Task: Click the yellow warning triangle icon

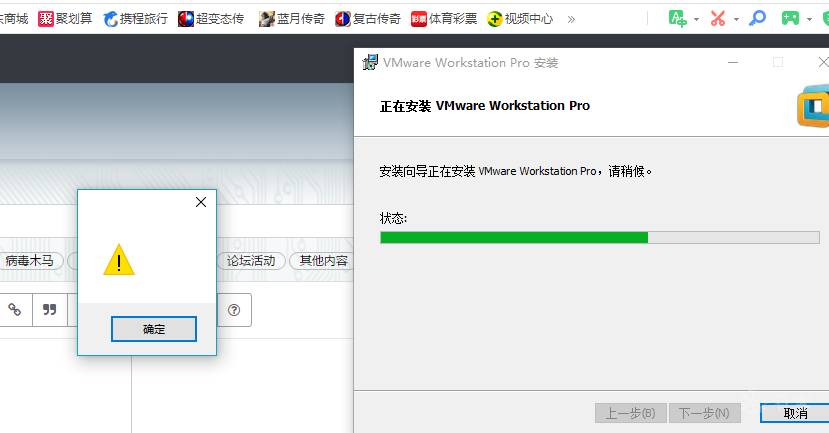Action: click(x=119, y=260)
